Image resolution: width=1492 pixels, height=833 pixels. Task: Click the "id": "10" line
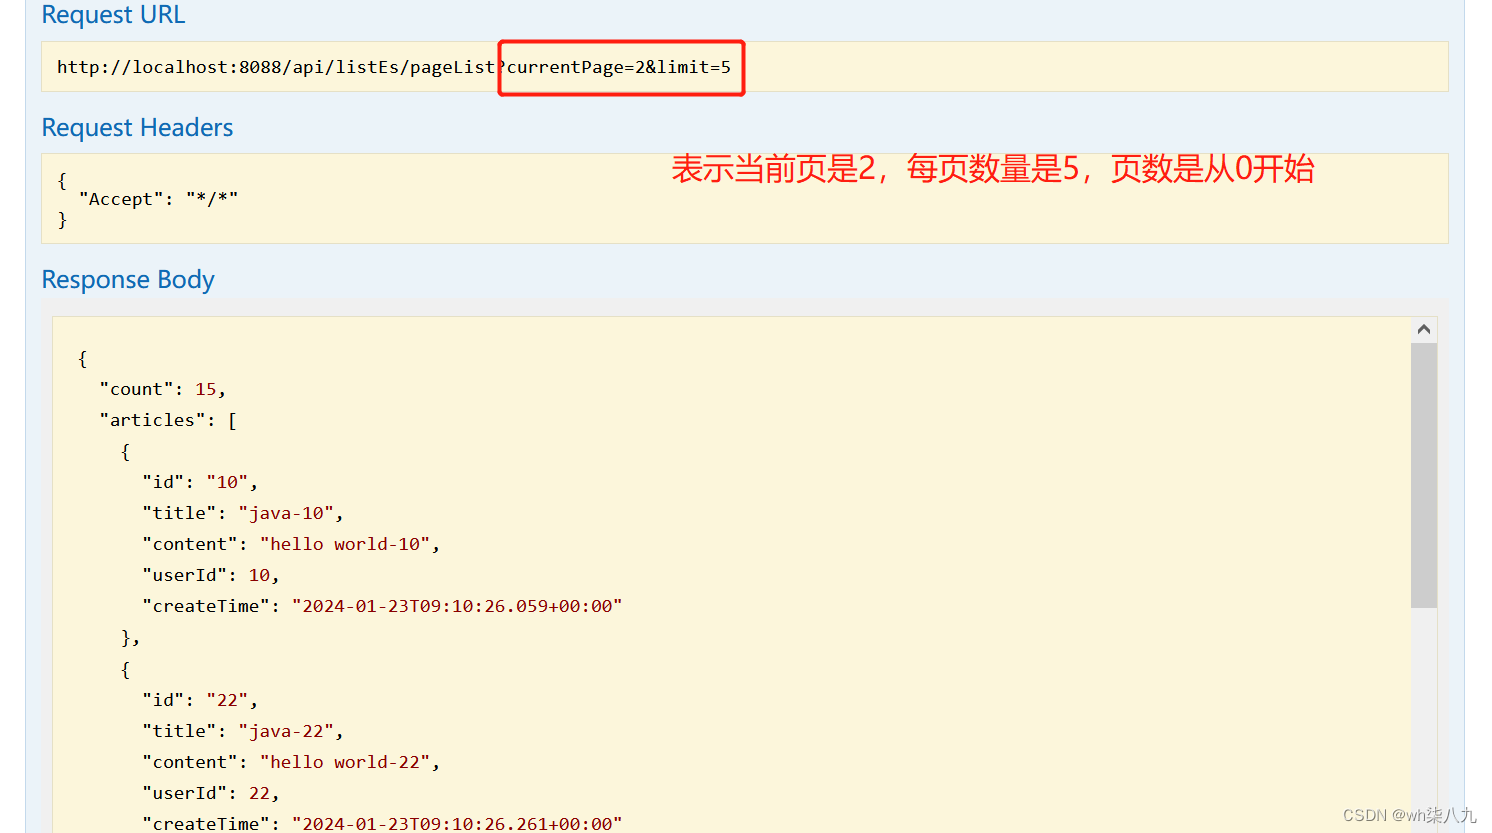[x=200, y=482]
